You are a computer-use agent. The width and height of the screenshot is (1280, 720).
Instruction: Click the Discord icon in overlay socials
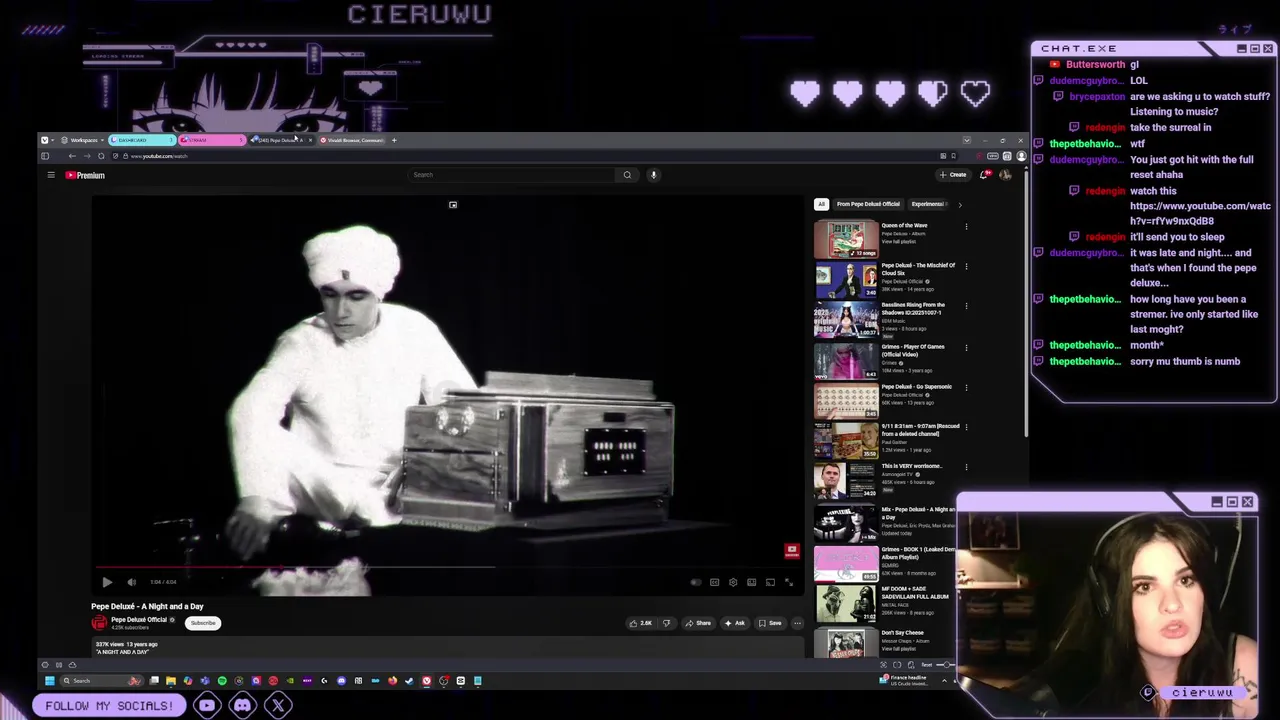[242, 706]
